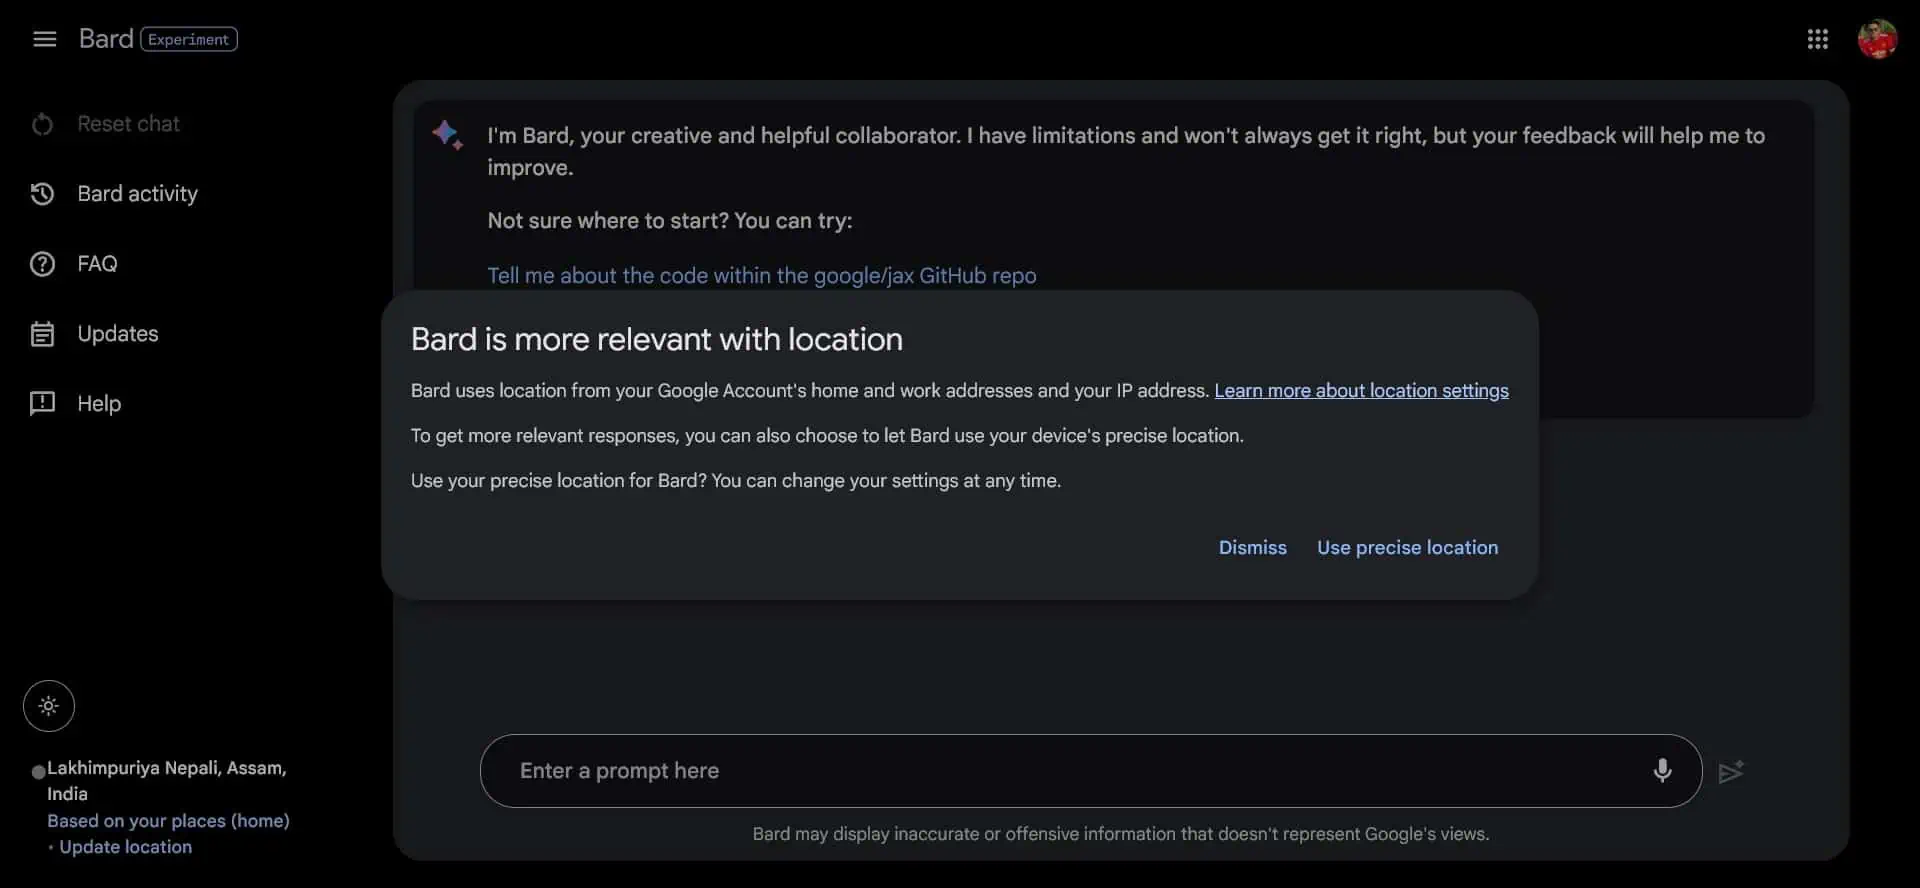Open Help from the sidebar

[x=99, y=404]
